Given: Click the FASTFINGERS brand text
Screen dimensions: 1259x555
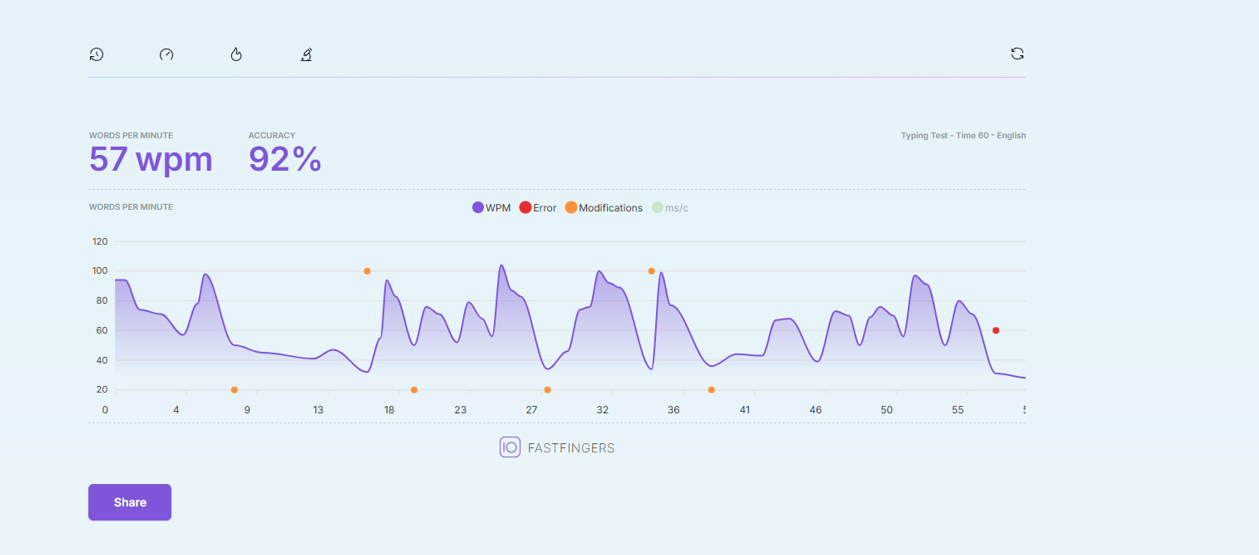Looking at the screenshot, I should coord(571,448).
